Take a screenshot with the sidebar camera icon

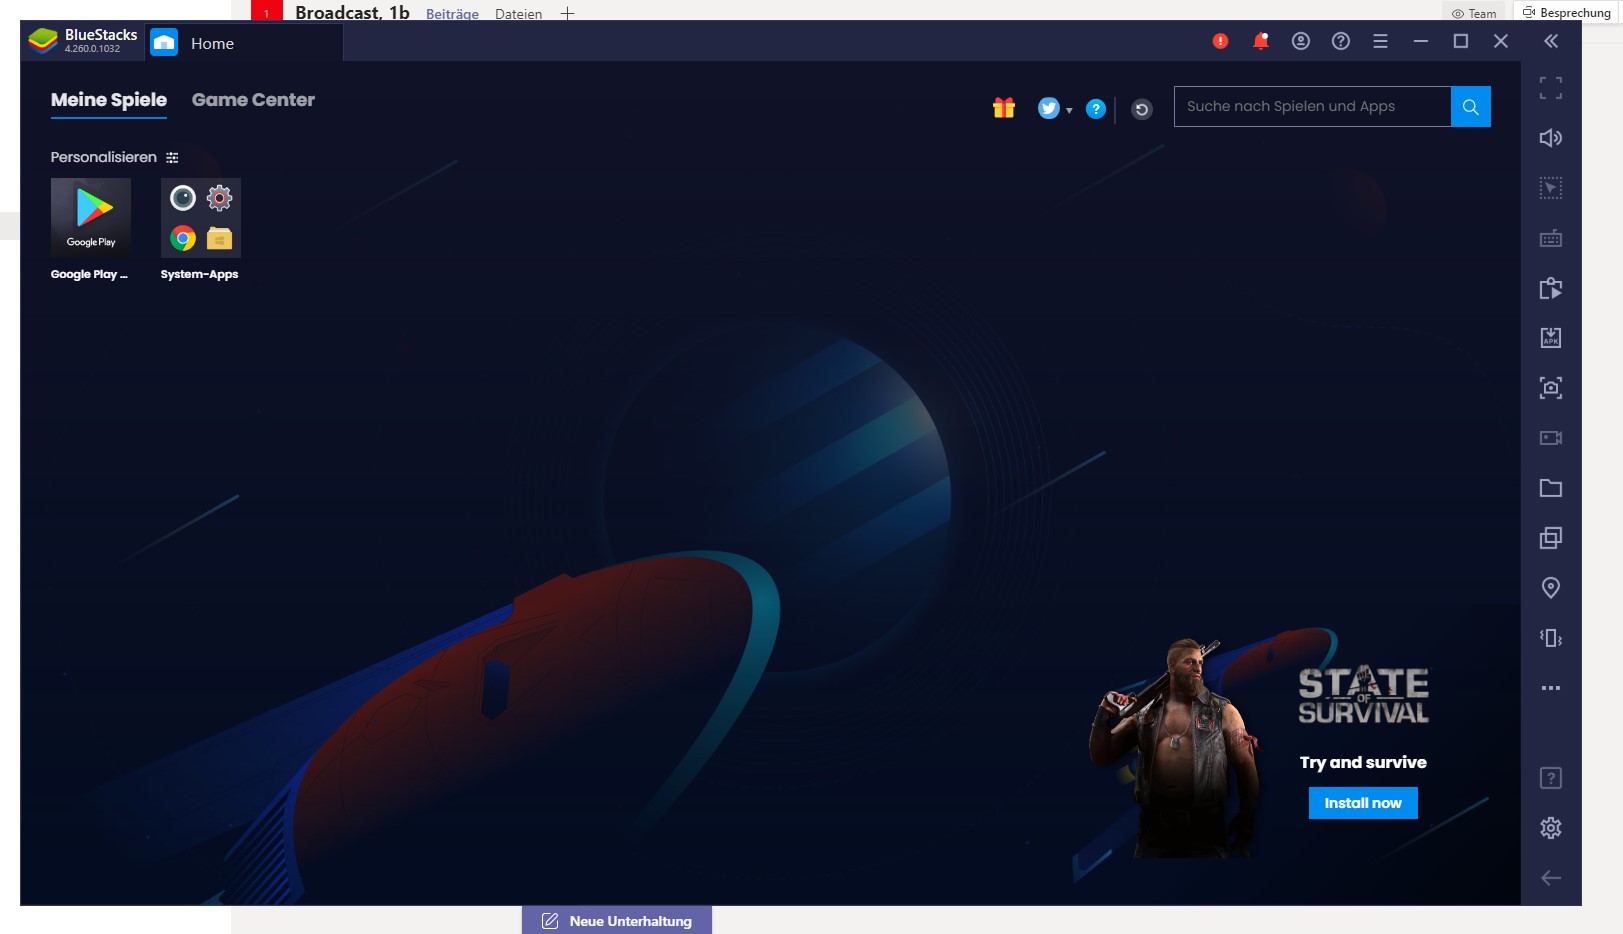1550,388
